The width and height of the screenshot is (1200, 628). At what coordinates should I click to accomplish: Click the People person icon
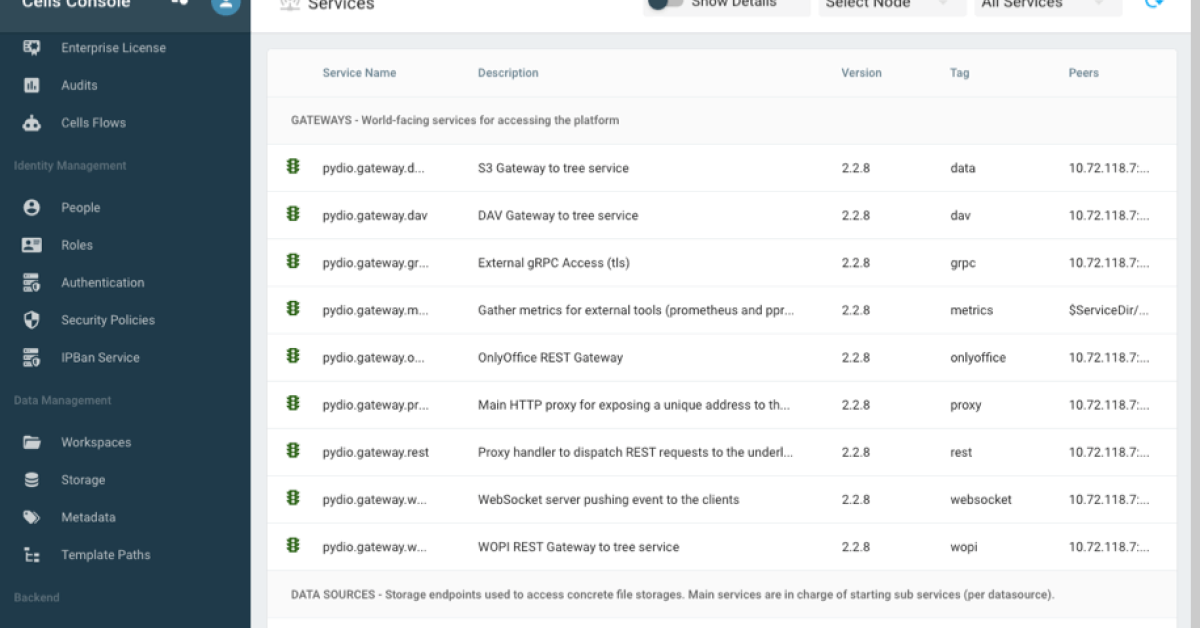(32, 208)
